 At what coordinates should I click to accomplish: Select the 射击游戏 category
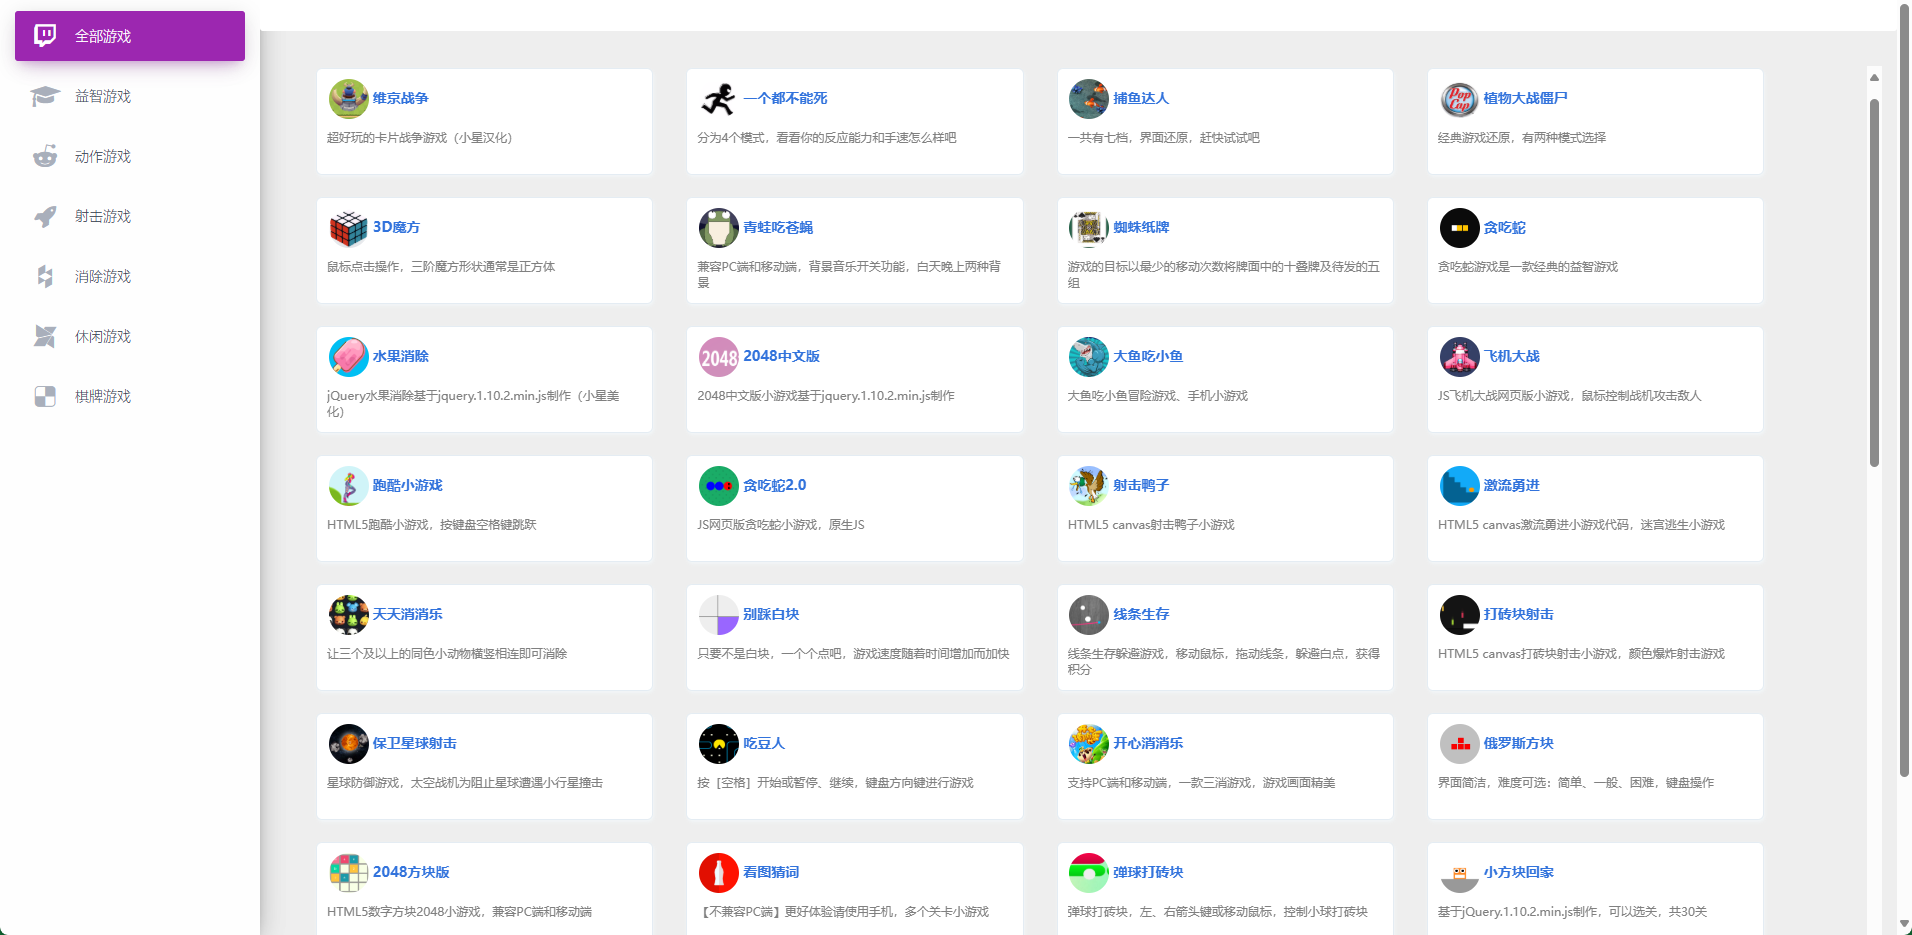[x=130, y=216]
